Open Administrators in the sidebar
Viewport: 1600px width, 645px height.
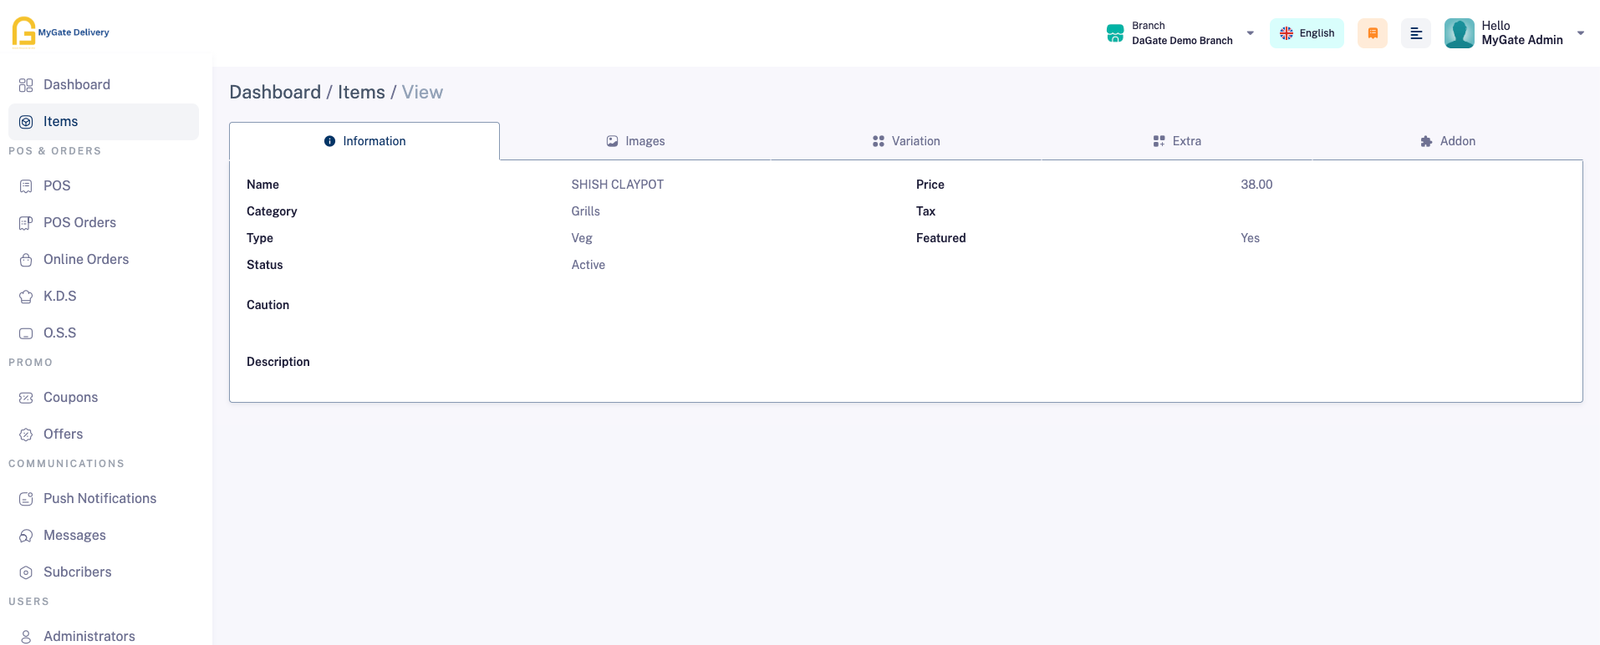(x=89, y=636)
